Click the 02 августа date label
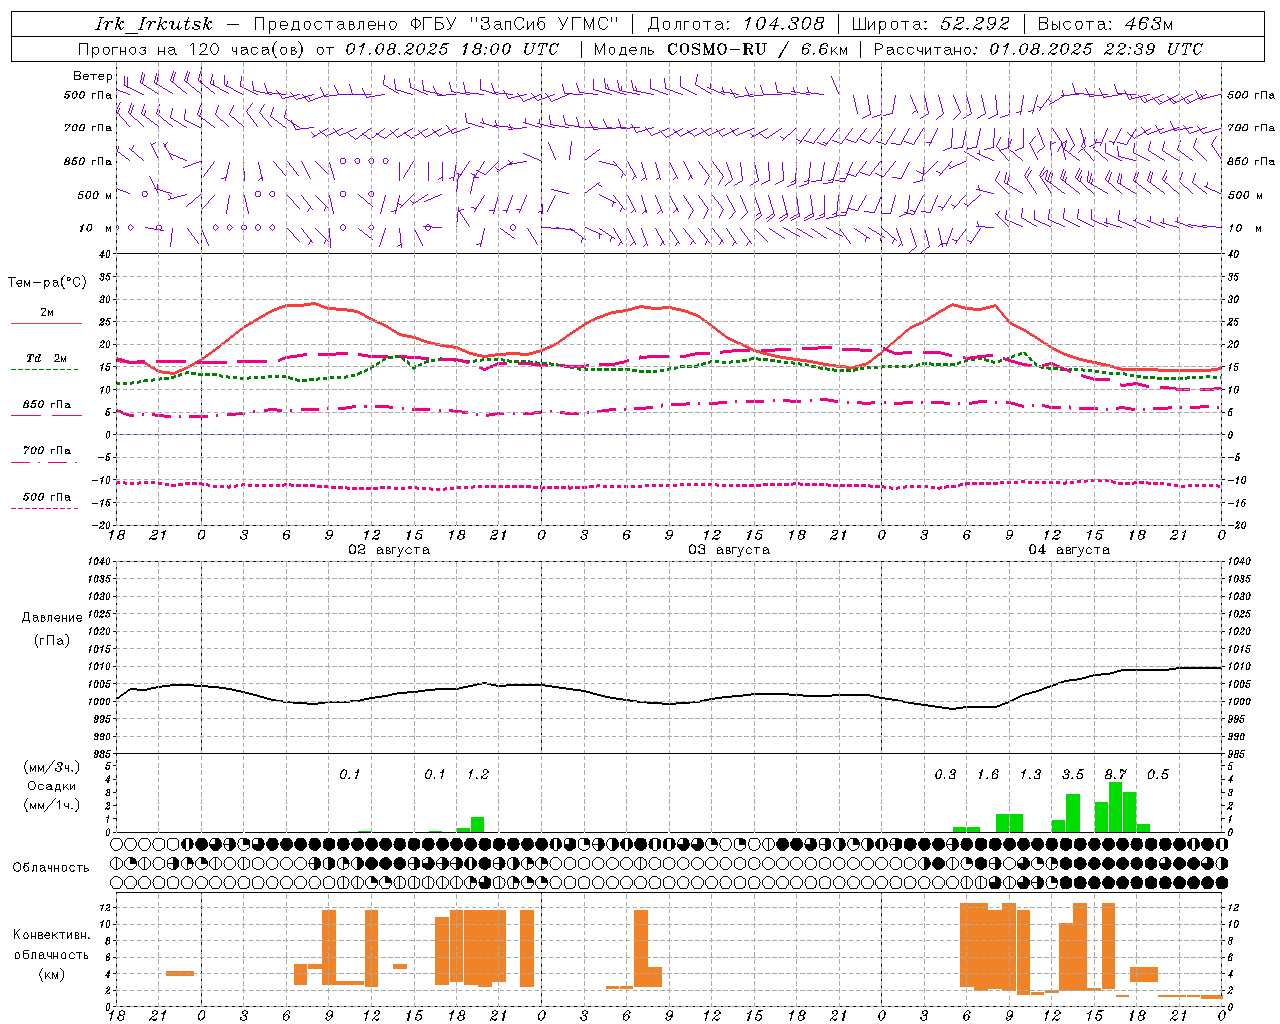The image size is (1280, 1024). (x=389, y=550)
